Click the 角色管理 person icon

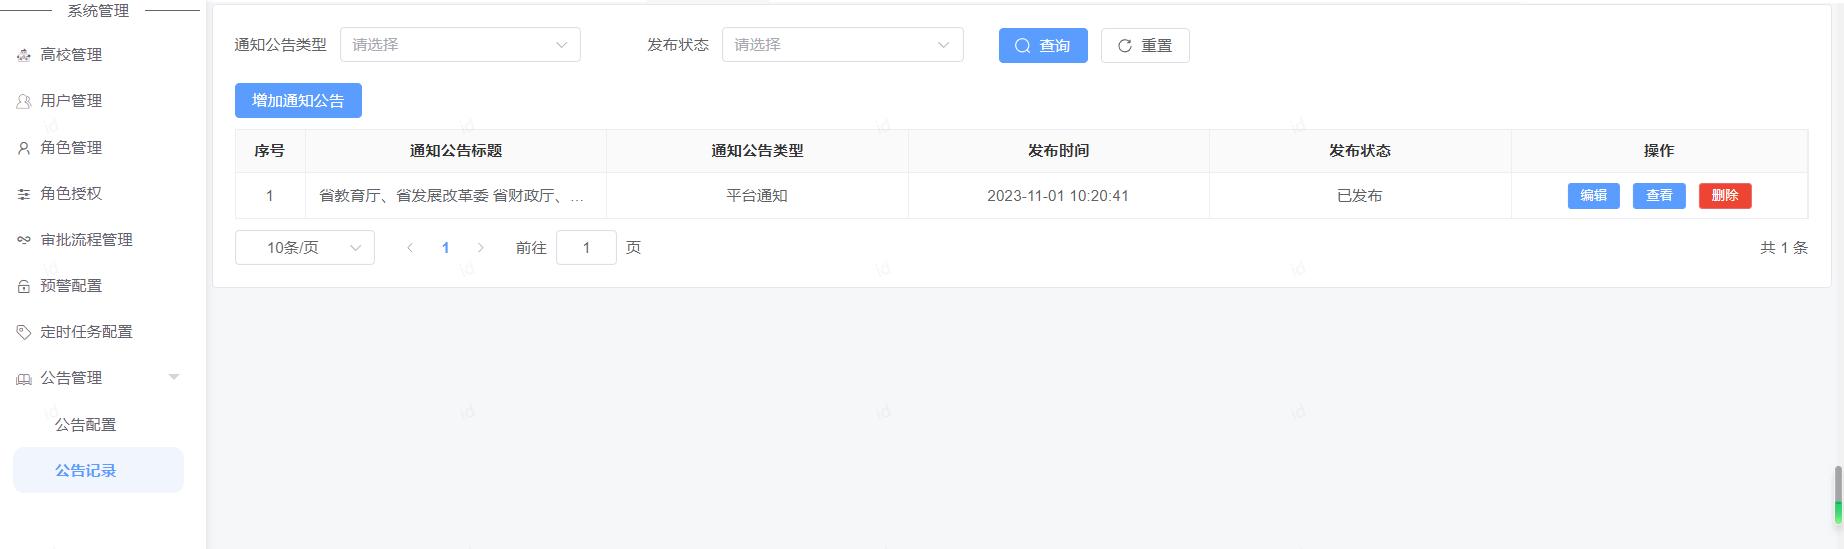click(x=24, y=148)
